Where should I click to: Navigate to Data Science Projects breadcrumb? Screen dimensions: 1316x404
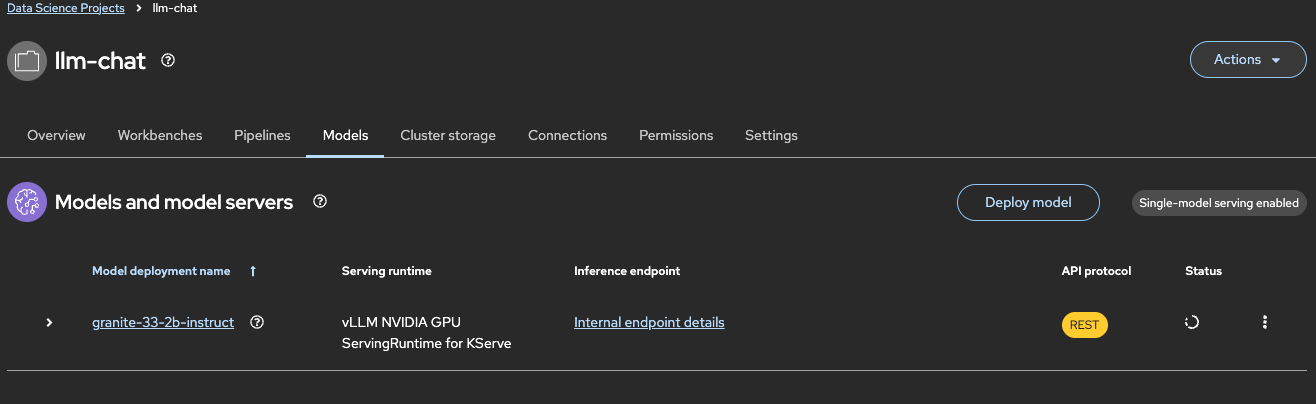point(66,8)
